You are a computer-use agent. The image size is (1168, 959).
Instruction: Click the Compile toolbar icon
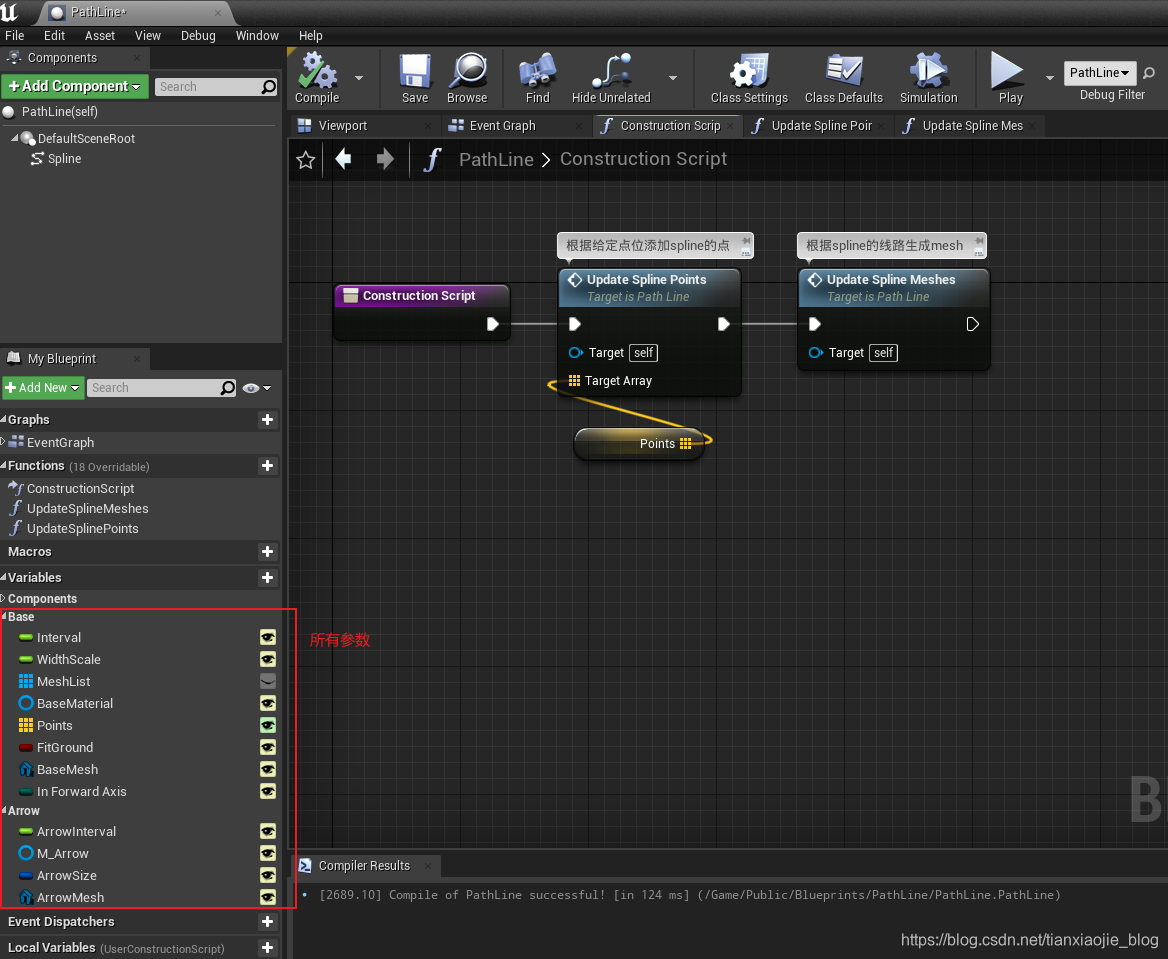317,72
